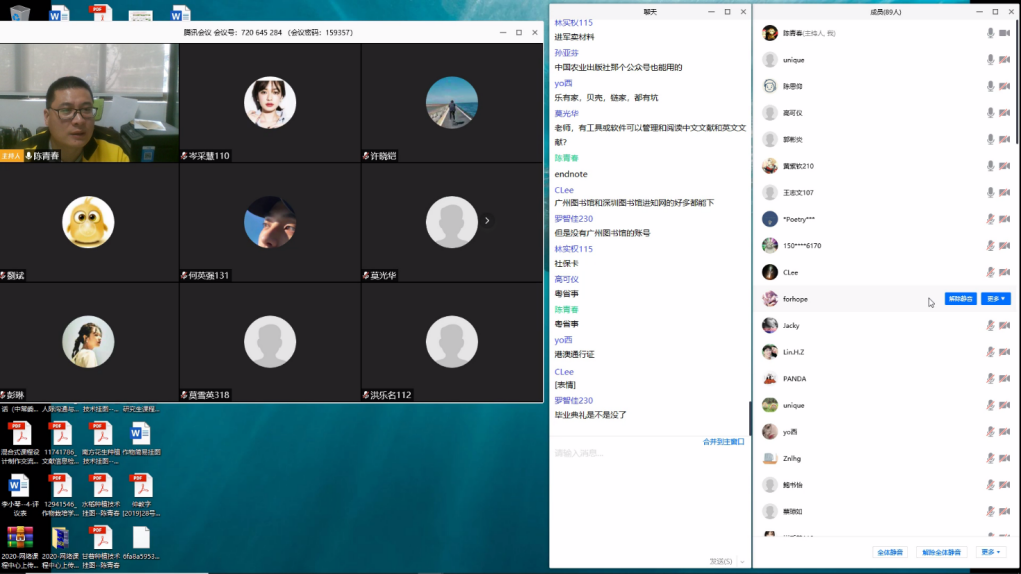Click the muted mic icon beside Jacky
The image size is (1021, 574).
pyautogui.click(x=990, y=325)
